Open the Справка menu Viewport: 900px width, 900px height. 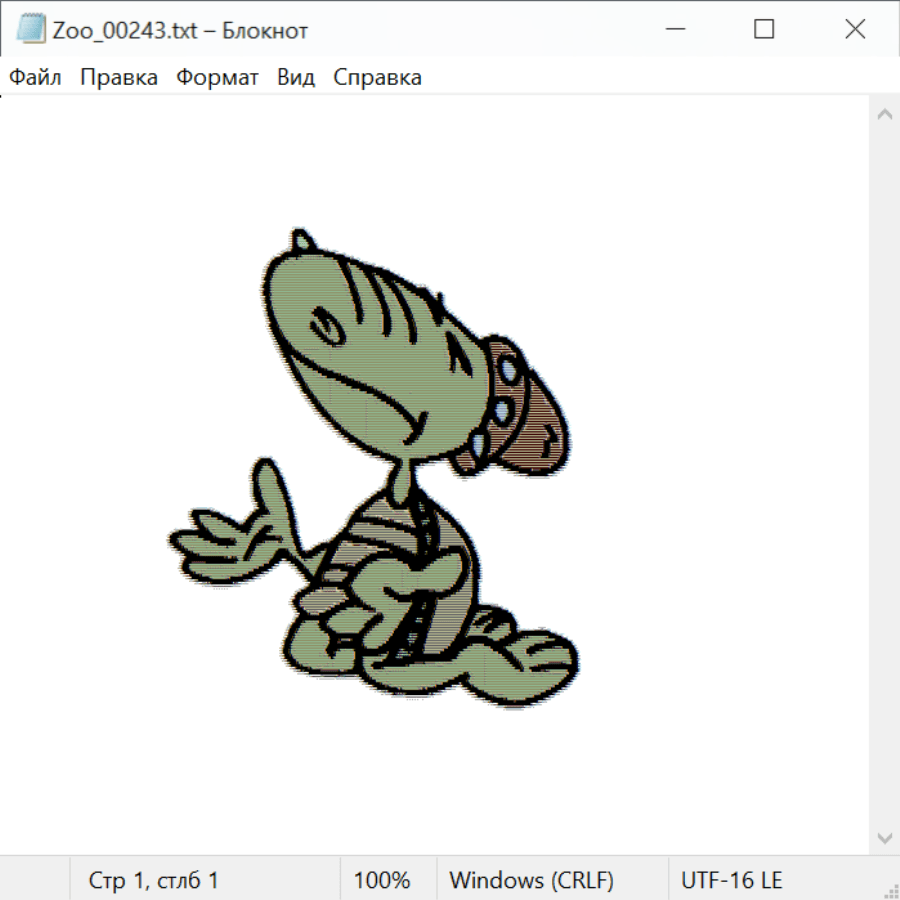(377, 78)
